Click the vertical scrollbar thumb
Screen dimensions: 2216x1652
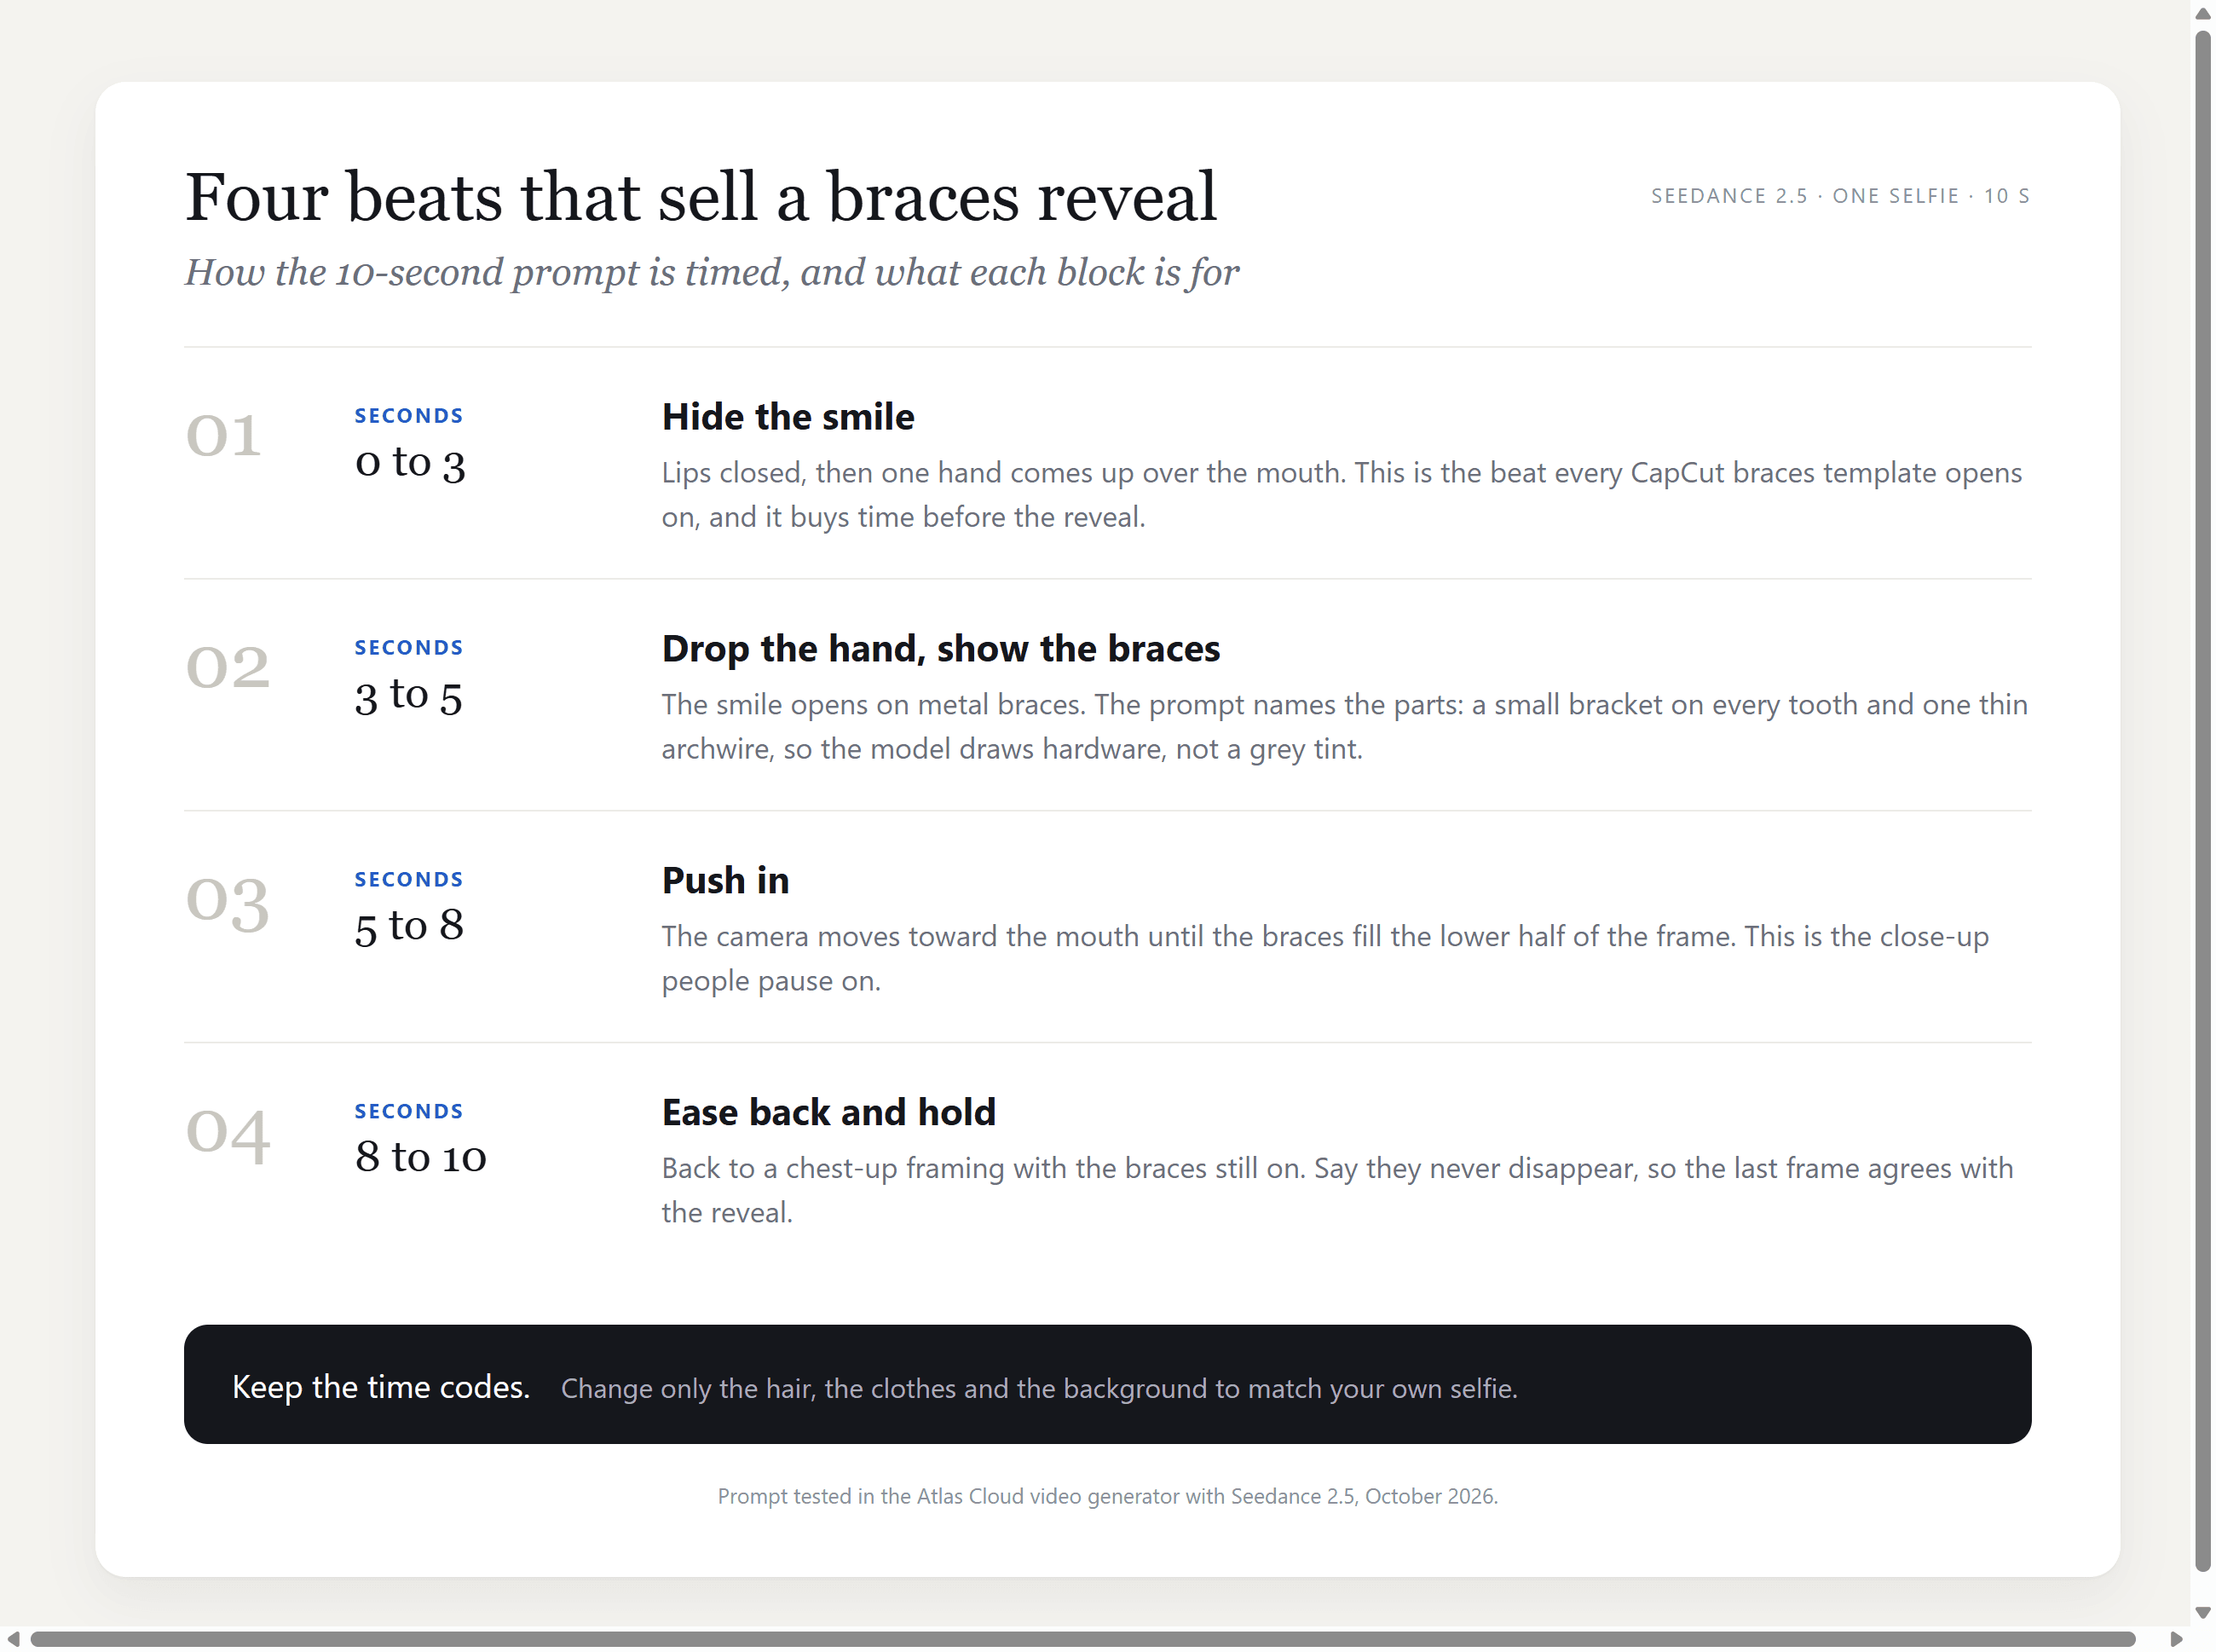pos(2203,801)
